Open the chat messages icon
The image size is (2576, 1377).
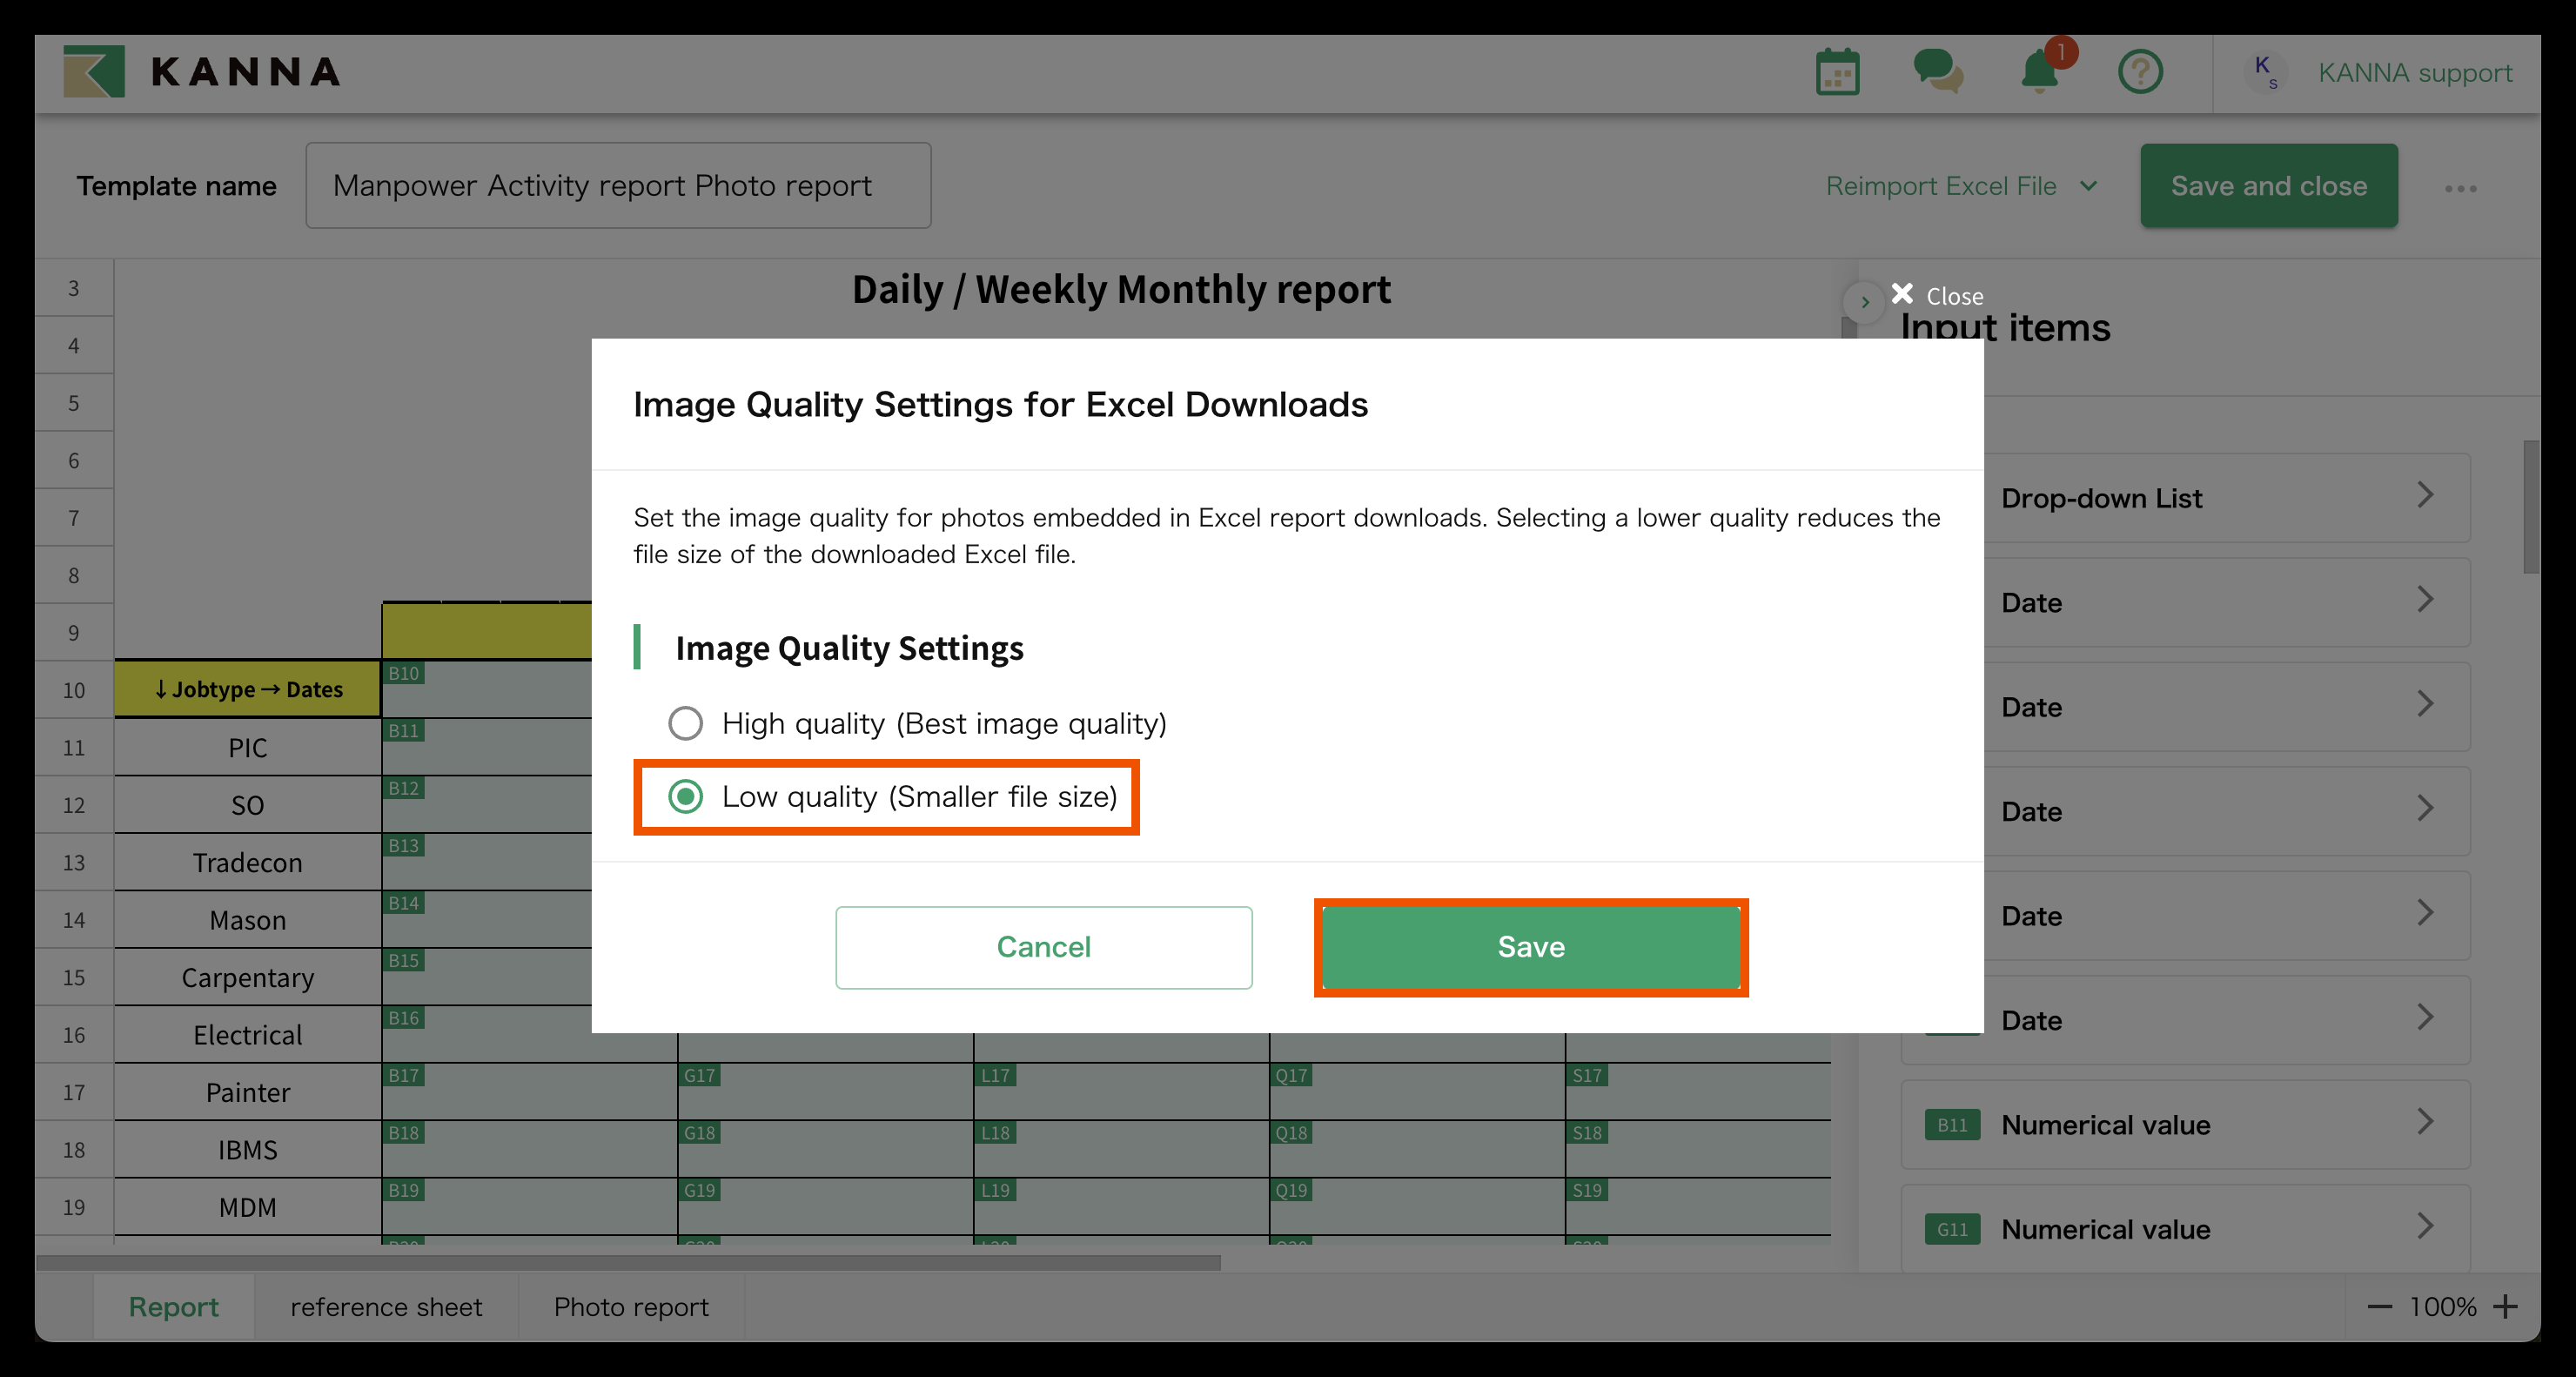pyautogui.click(x=1937, y=72)
